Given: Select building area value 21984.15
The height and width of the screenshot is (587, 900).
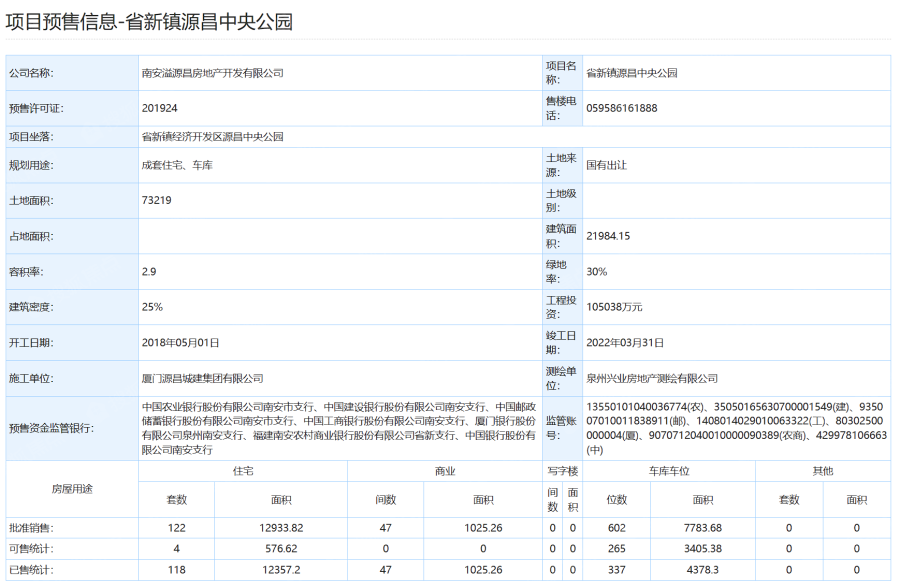Looking at the screenshot, I should click(x=608, y=236).
